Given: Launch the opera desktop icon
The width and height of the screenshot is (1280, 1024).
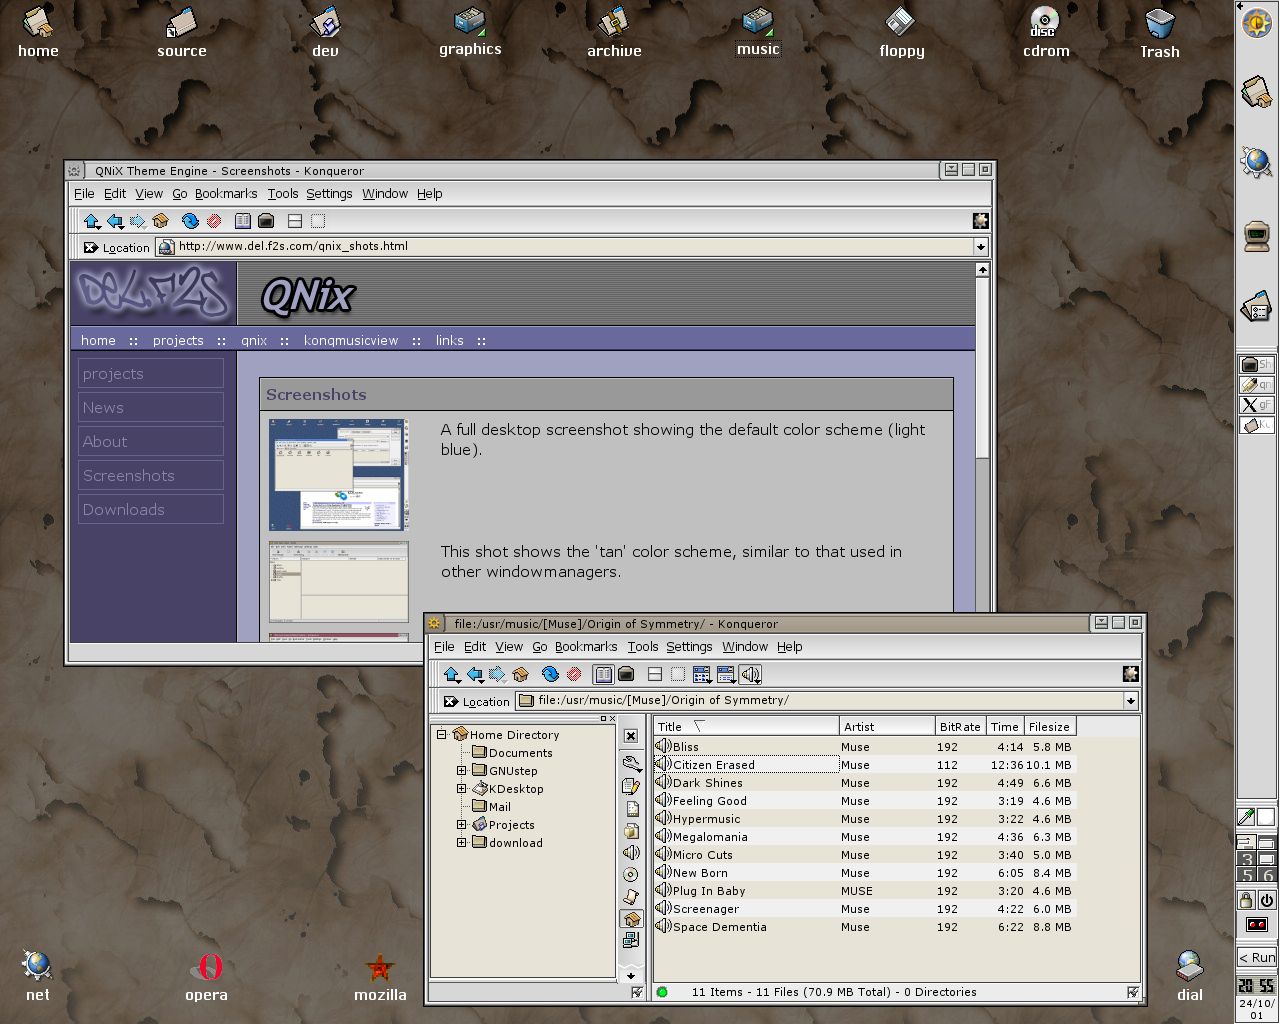Looking at the screenshot, I should pos(207,976).
